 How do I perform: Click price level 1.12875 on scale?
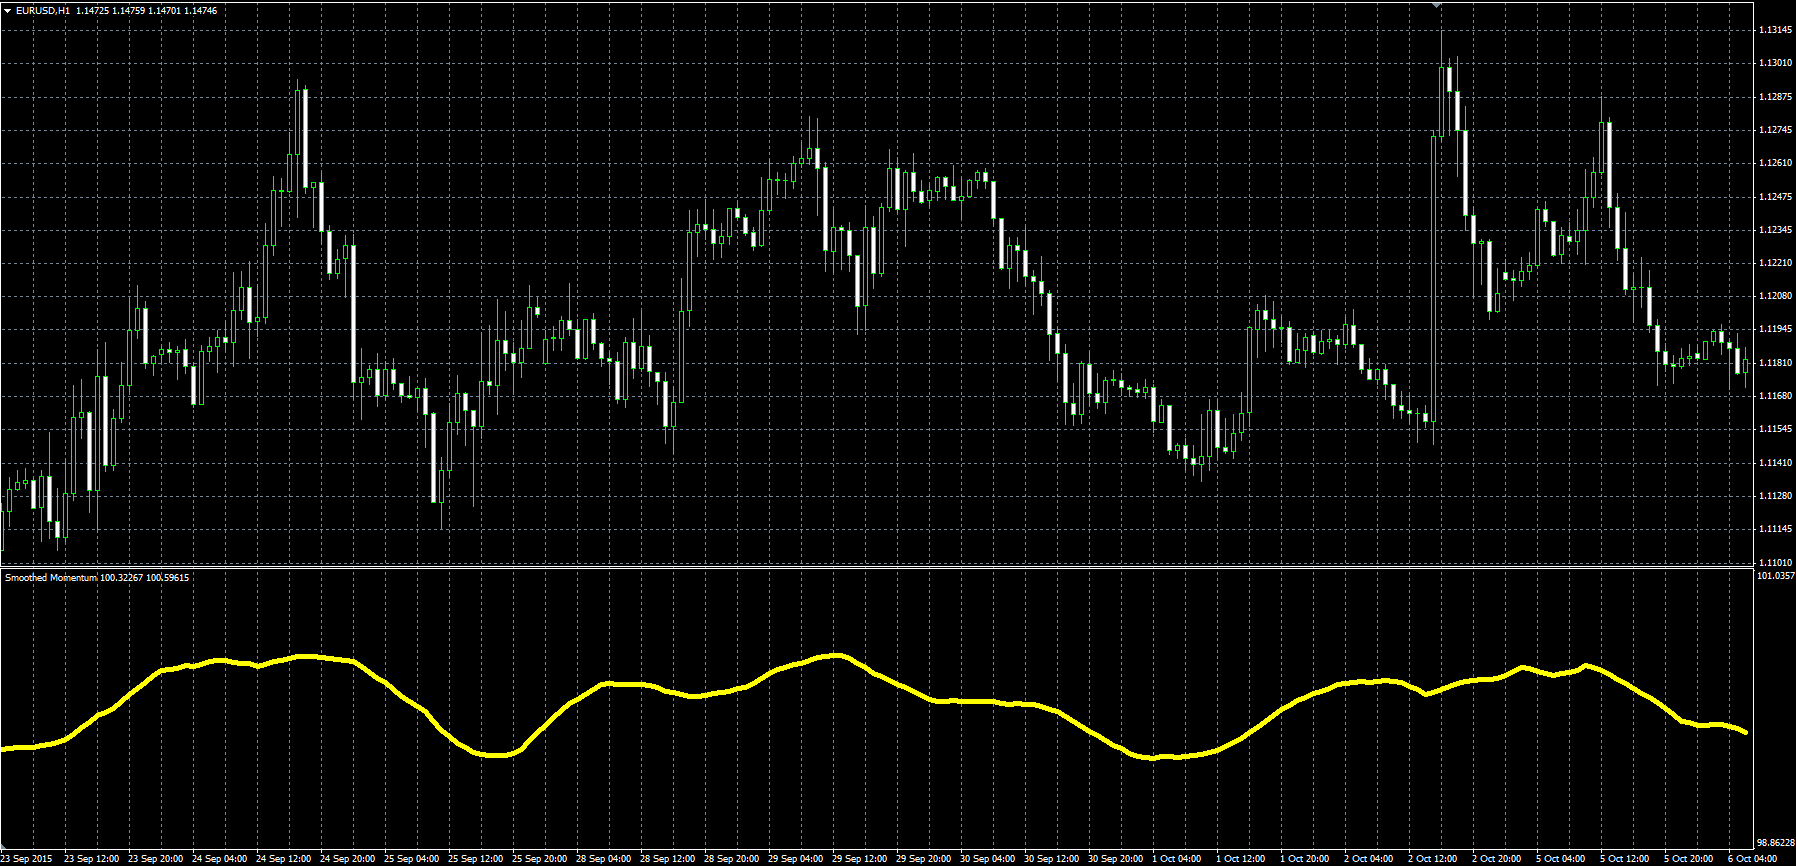click(1775, 97)
